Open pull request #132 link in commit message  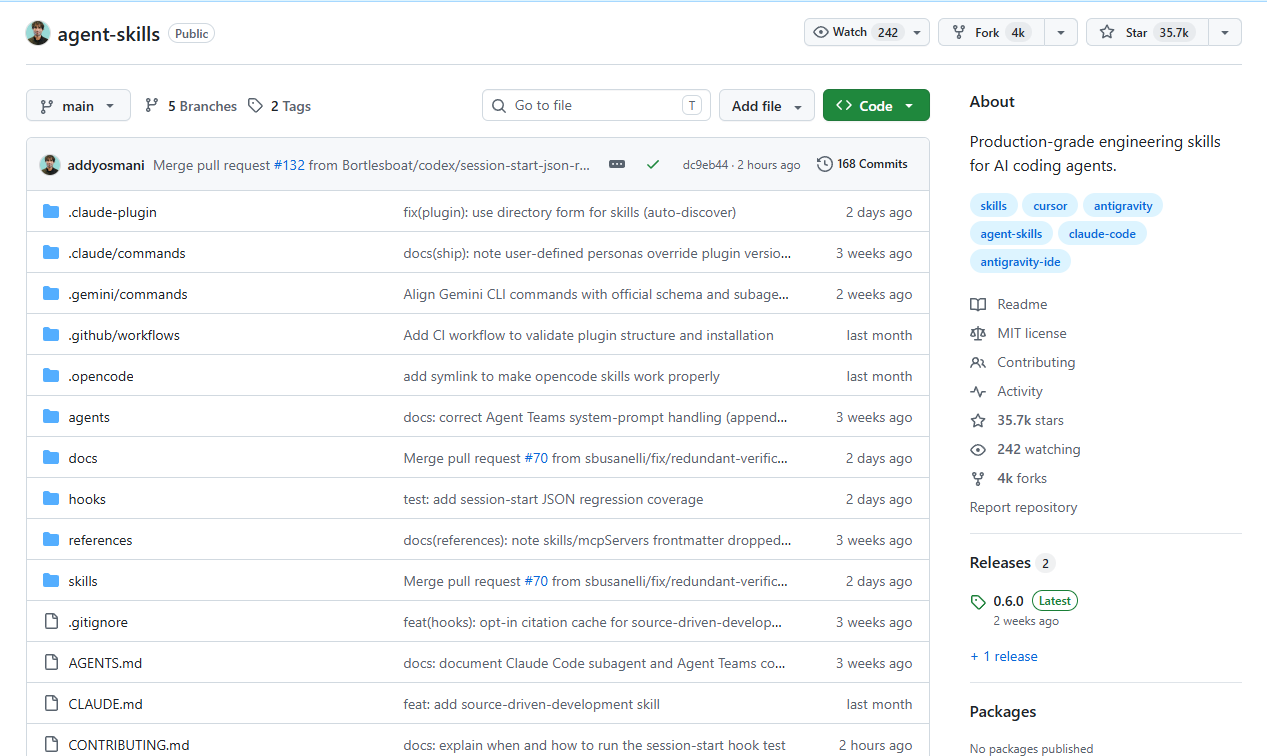tap(289, 165)
